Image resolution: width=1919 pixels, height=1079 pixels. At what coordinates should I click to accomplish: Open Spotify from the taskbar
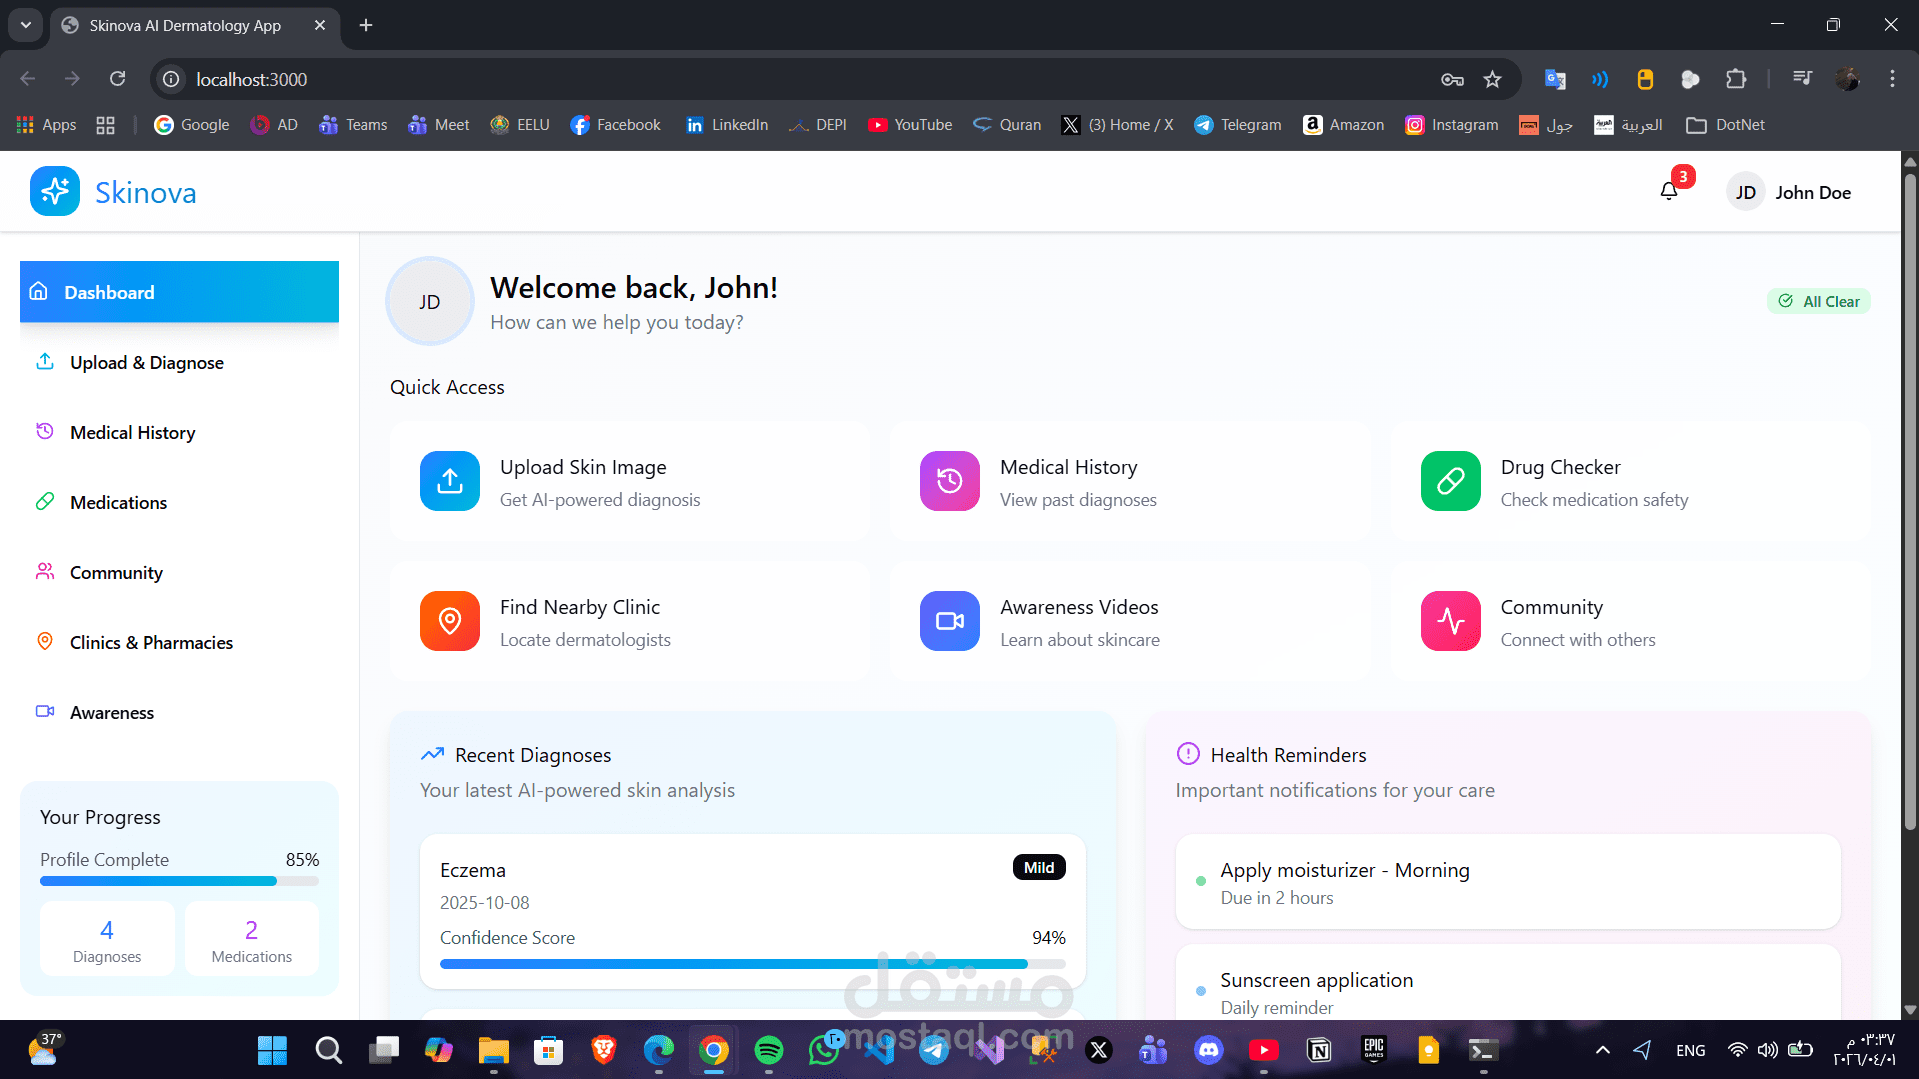point(769,1050)
